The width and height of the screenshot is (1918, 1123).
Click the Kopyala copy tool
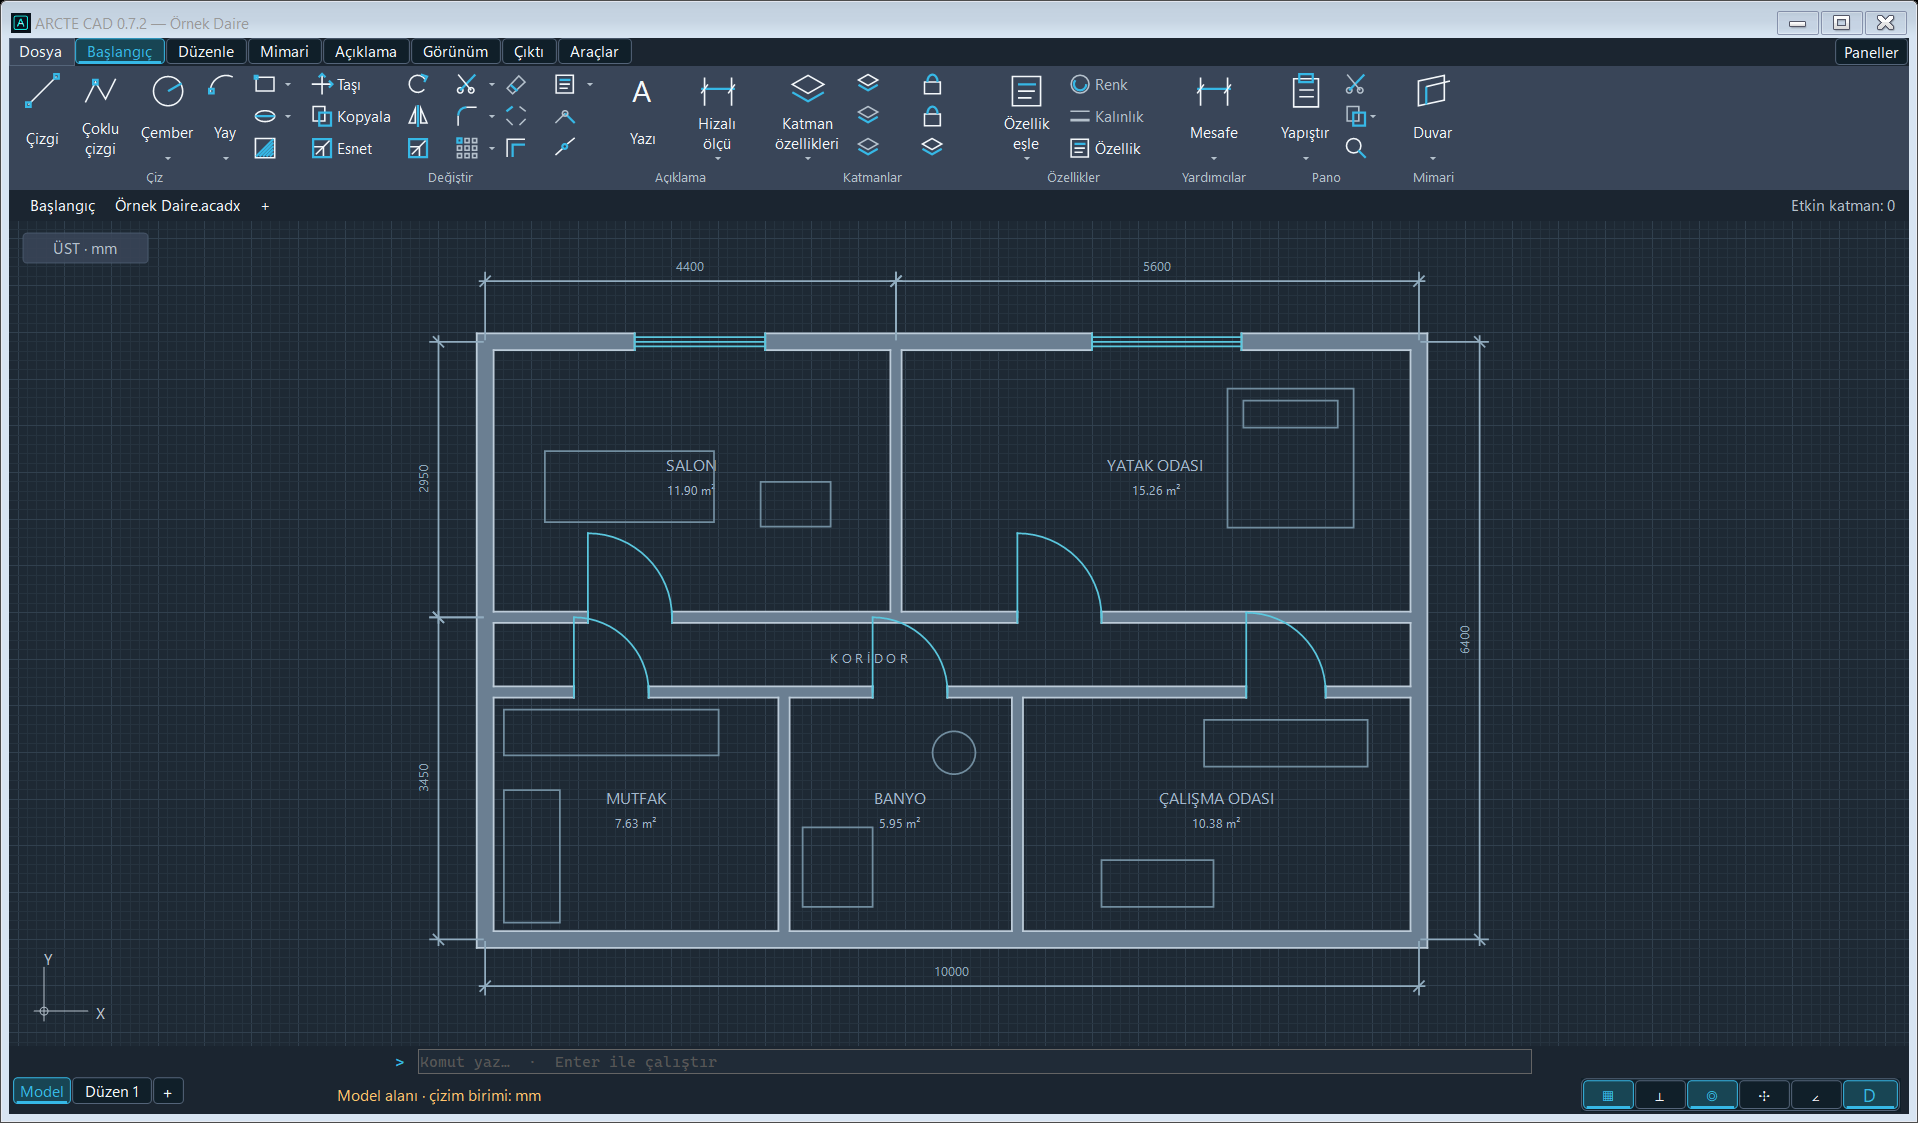point(351,116)
